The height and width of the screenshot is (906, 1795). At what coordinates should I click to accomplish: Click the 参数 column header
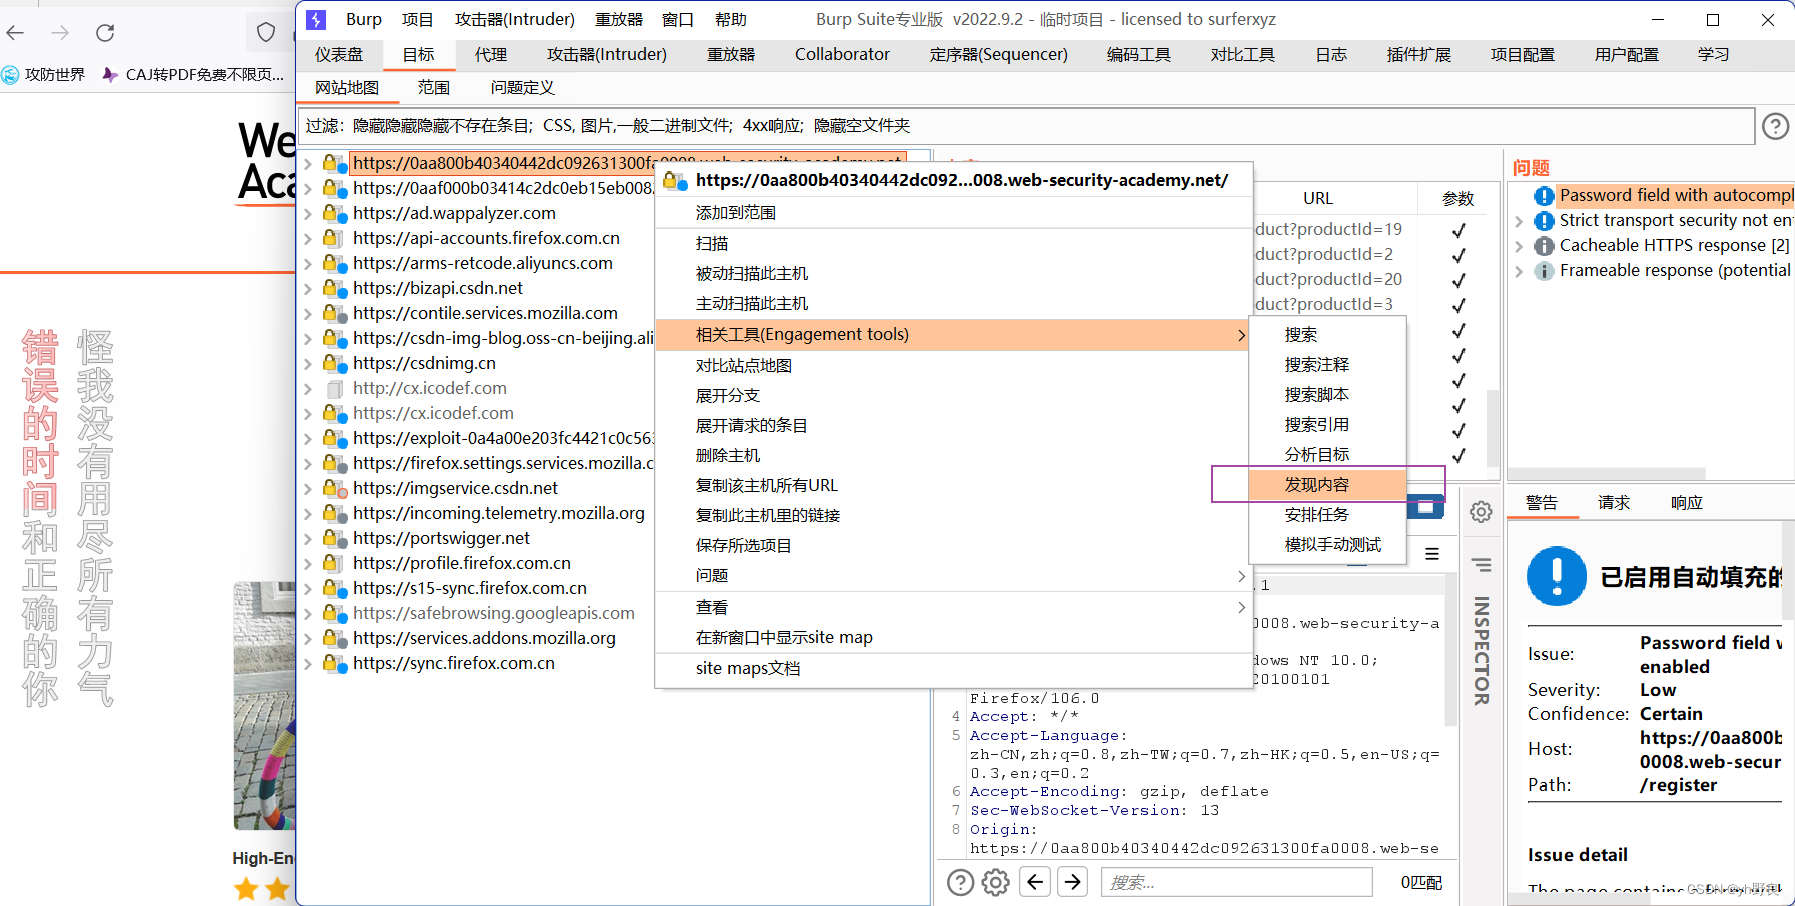click(x=1458, y=198)
